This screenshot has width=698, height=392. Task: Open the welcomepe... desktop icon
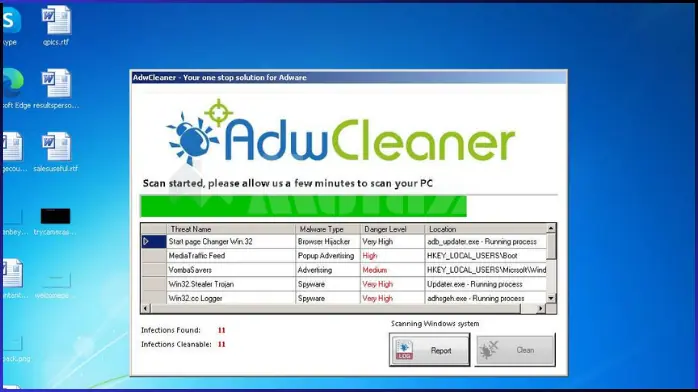(55, 286)
